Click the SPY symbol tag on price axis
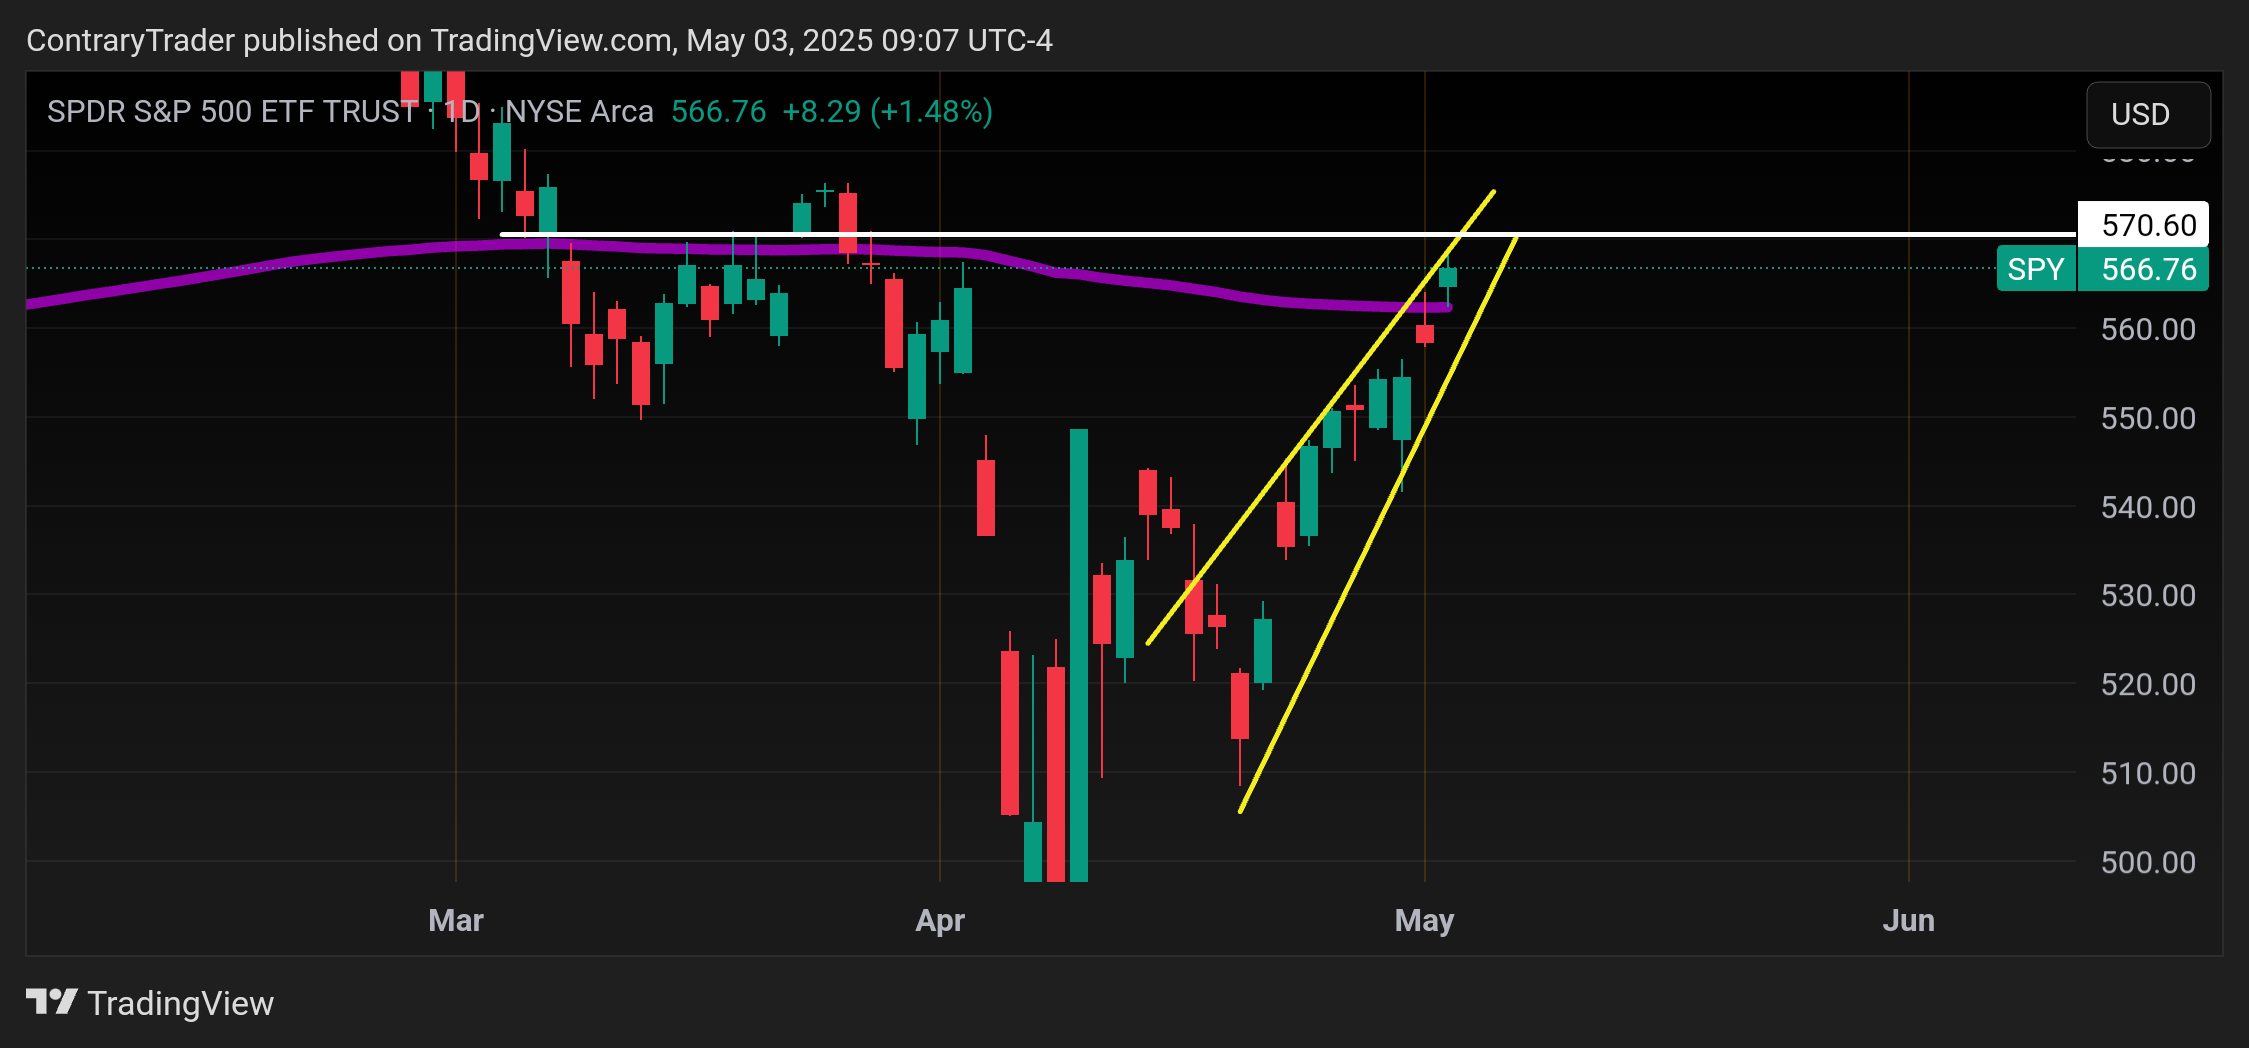Image resolution: width=2249 pixels, height=1048 pixels. [2036, 269]
